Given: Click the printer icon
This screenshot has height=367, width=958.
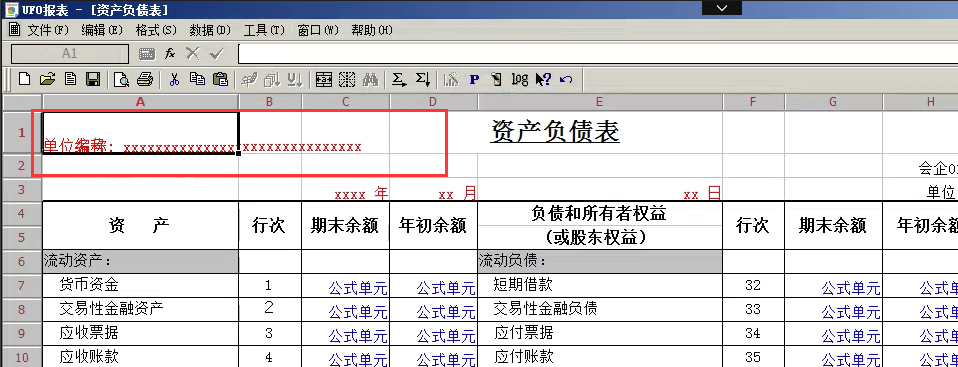Looking at the screenshot, I should click(144, 79).
